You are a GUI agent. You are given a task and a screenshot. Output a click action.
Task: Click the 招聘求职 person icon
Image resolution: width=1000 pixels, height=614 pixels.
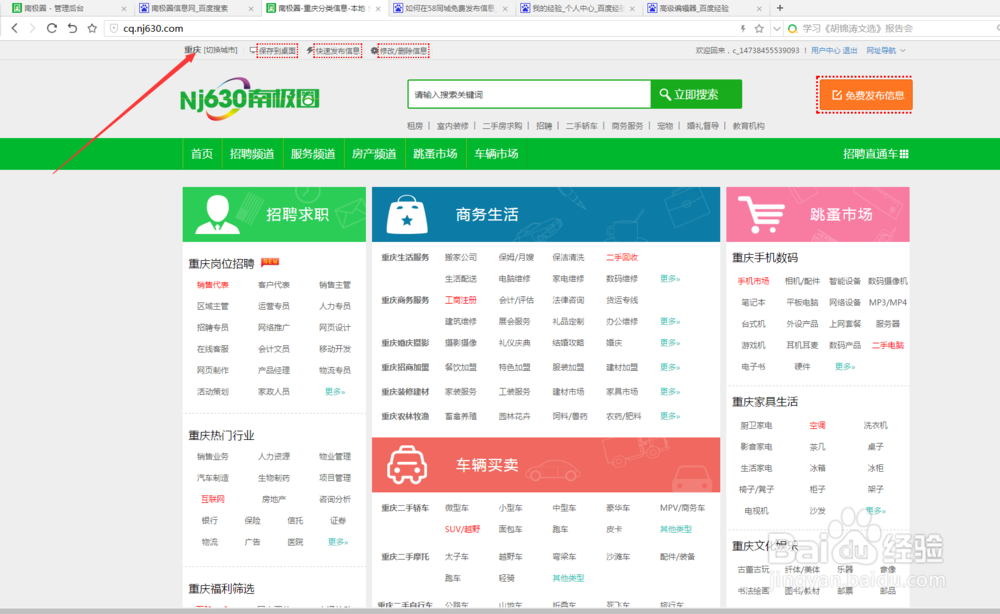click(219, 212)
